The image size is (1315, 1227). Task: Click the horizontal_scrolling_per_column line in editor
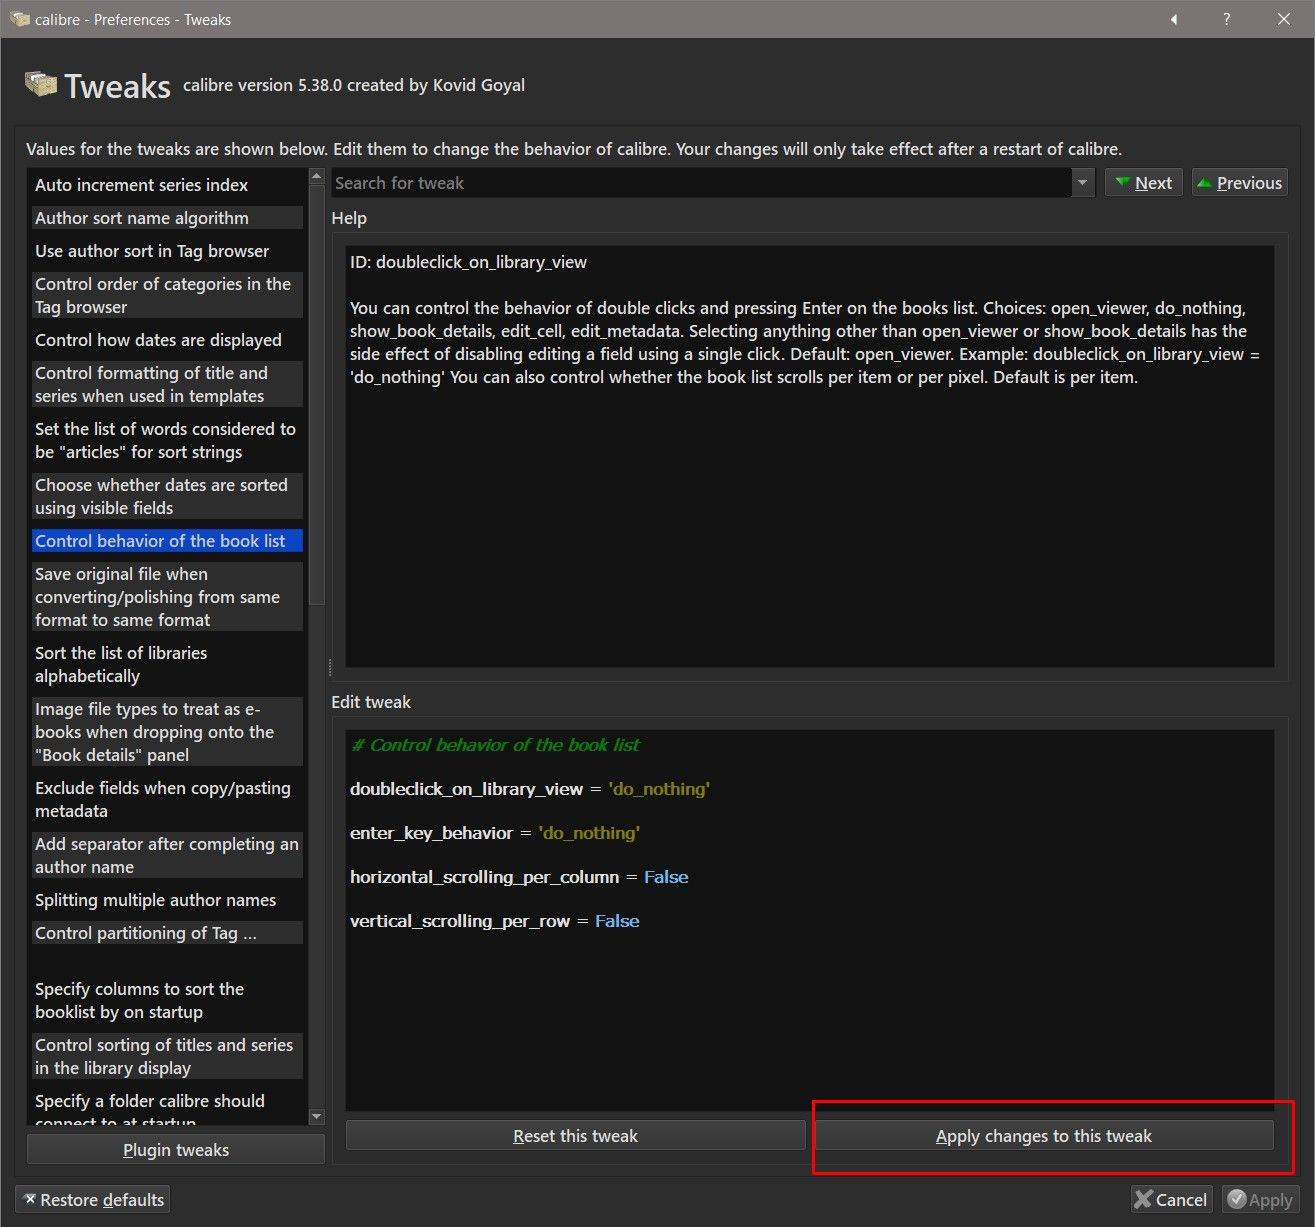click(519, 877)
